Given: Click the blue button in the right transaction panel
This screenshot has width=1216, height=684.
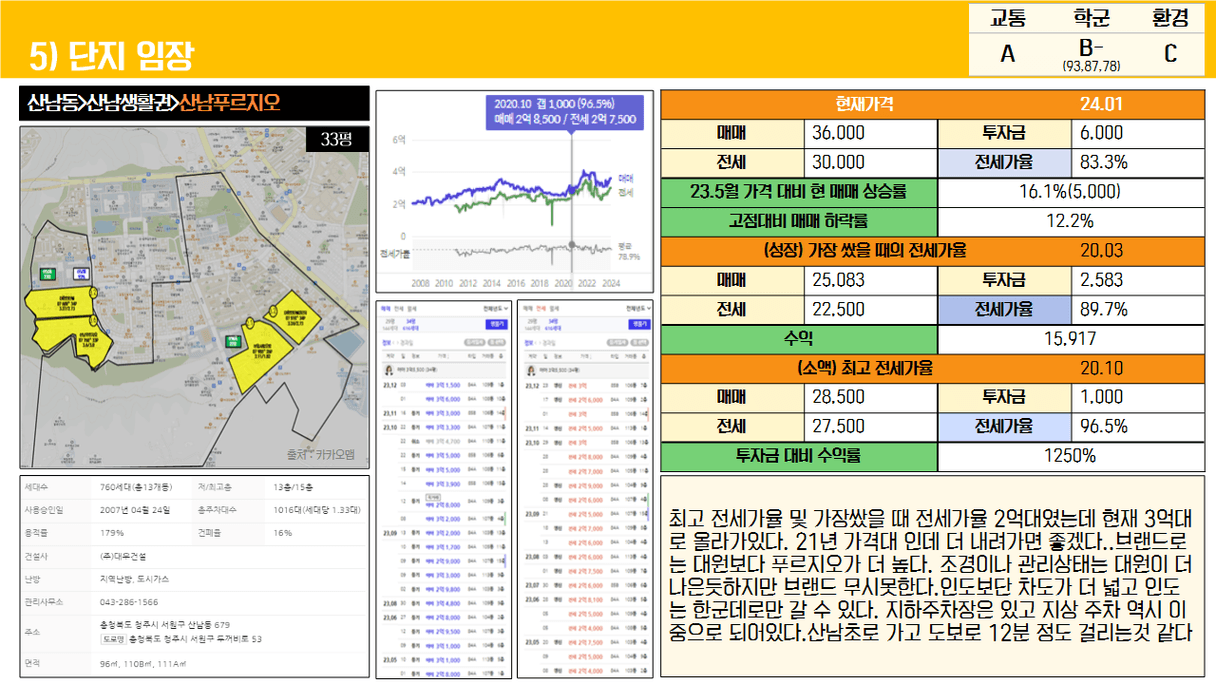Looking at the screenshot, I should pyautogui.click(x=638, y=324).
